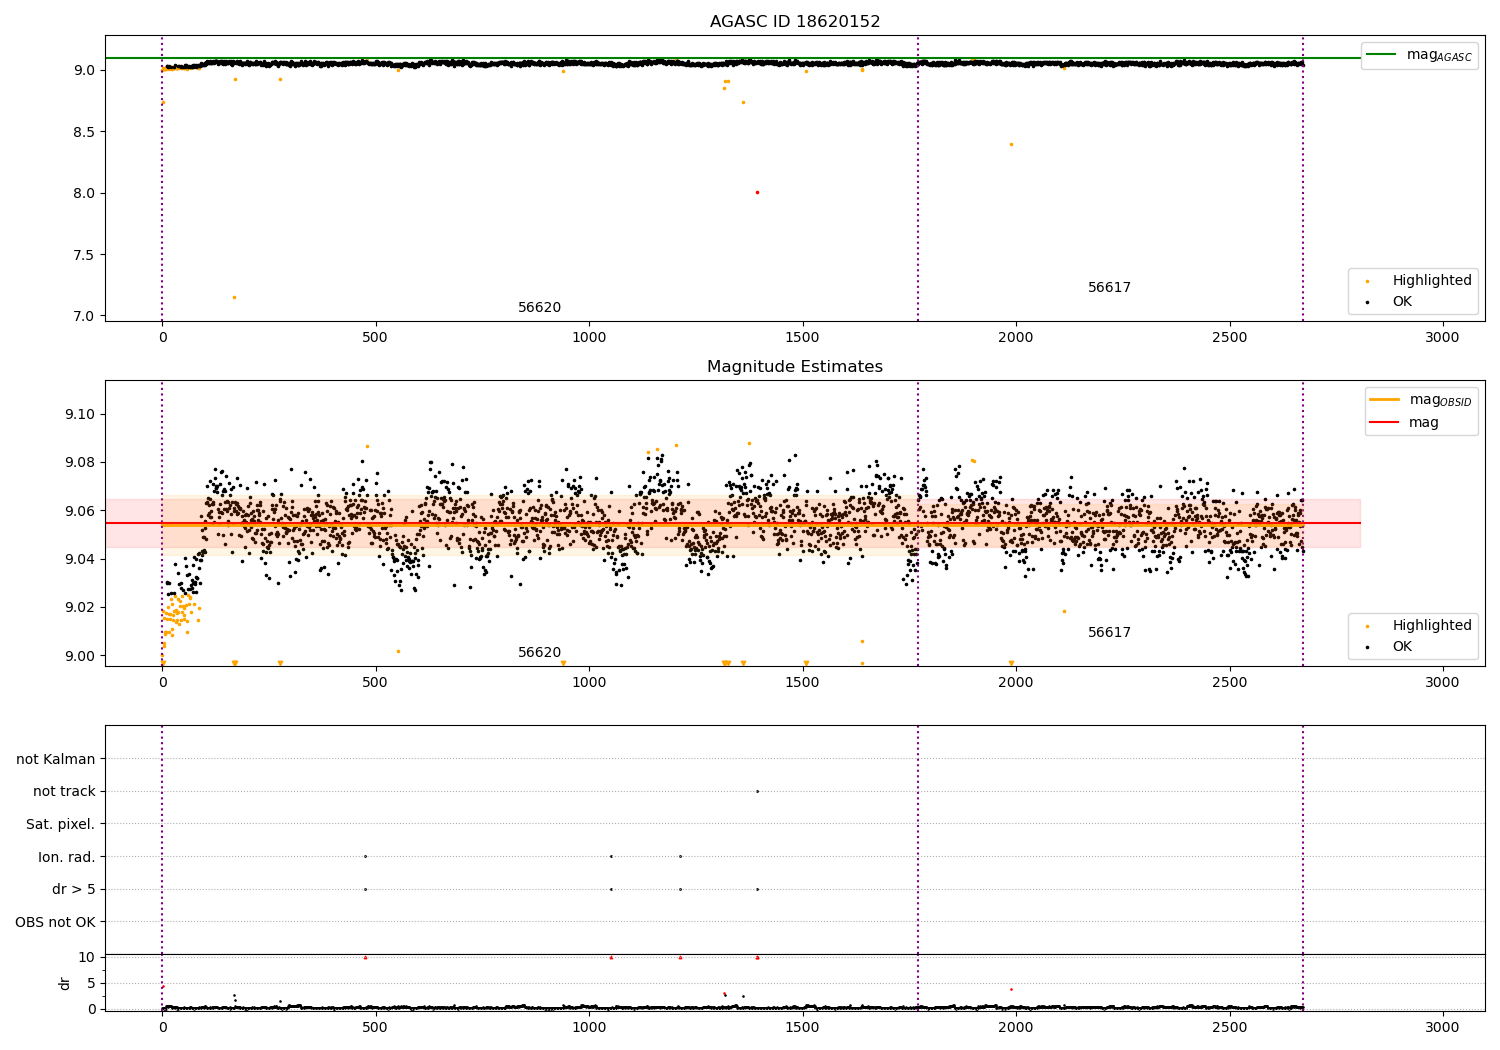
Task: Click the "Magnitude Estimates" plot title
Action: (x=795, y=367)
